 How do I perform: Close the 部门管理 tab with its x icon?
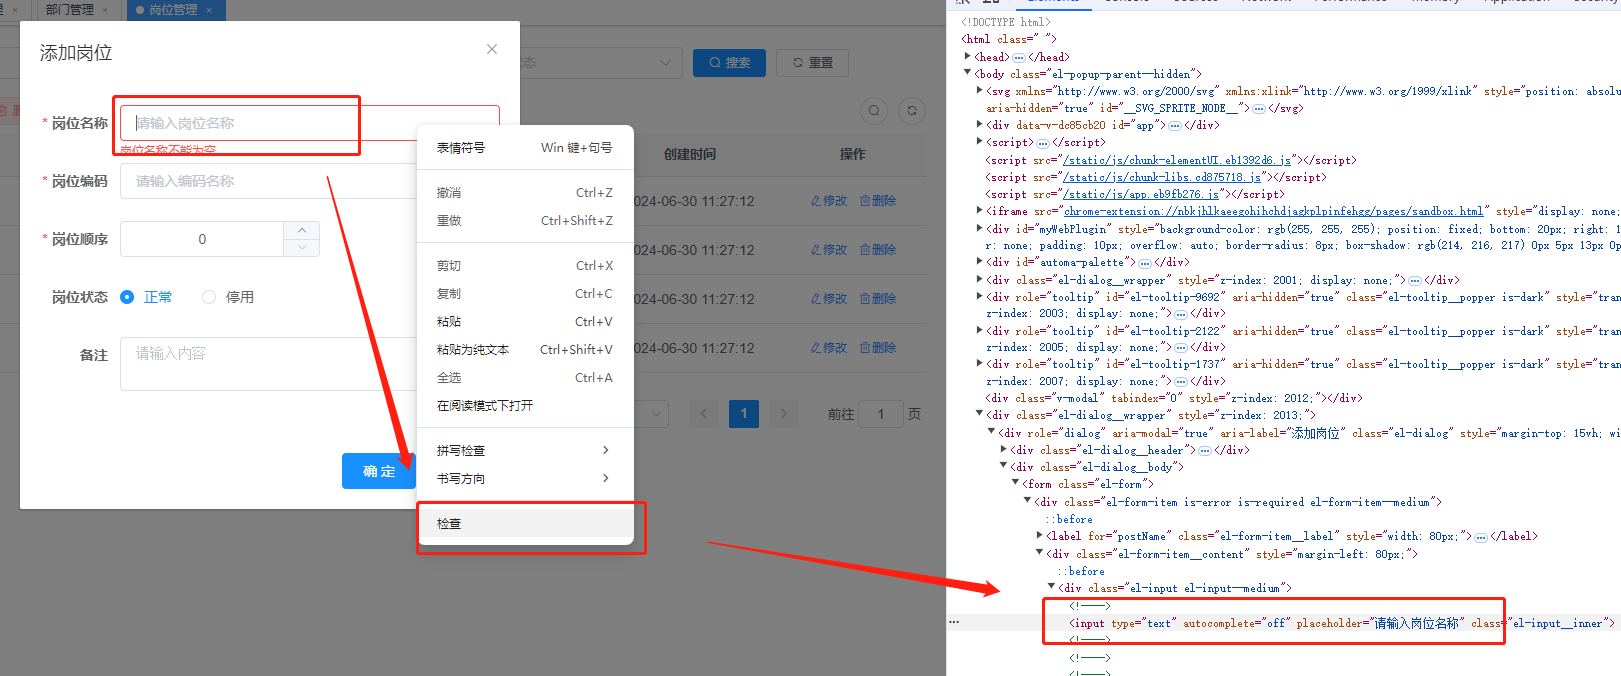click(x=105, y=10)
